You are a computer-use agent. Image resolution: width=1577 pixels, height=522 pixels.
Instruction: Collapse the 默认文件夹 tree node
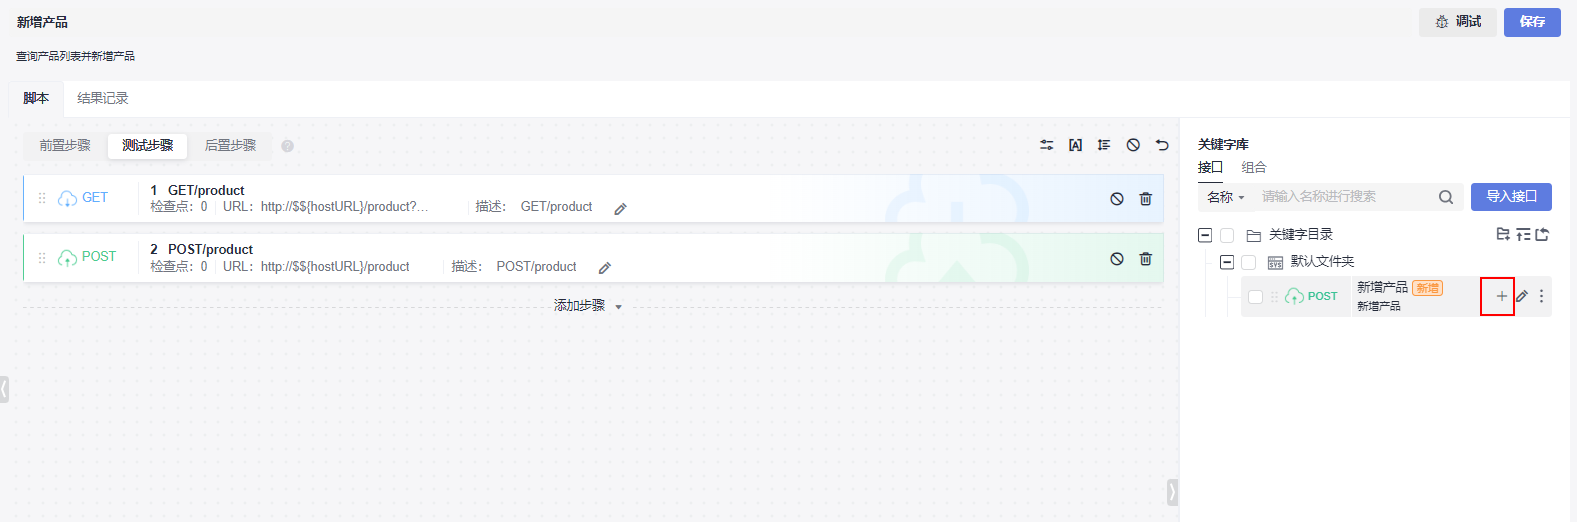point(1227,262)
